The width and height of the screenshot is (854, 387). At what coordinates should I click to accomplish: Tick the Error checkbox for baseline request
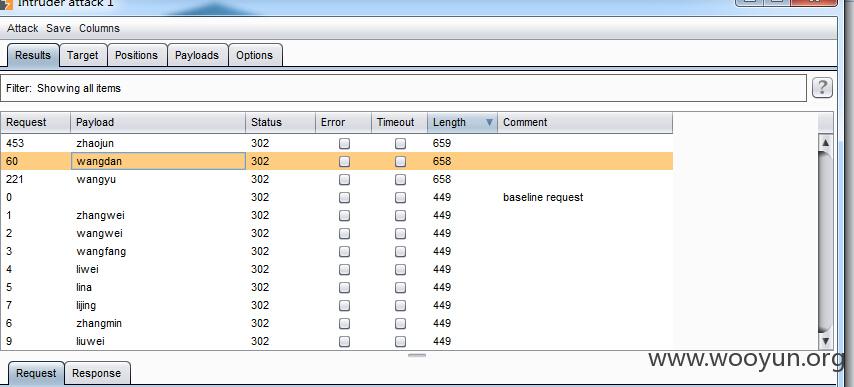click(x=344, y=198)
